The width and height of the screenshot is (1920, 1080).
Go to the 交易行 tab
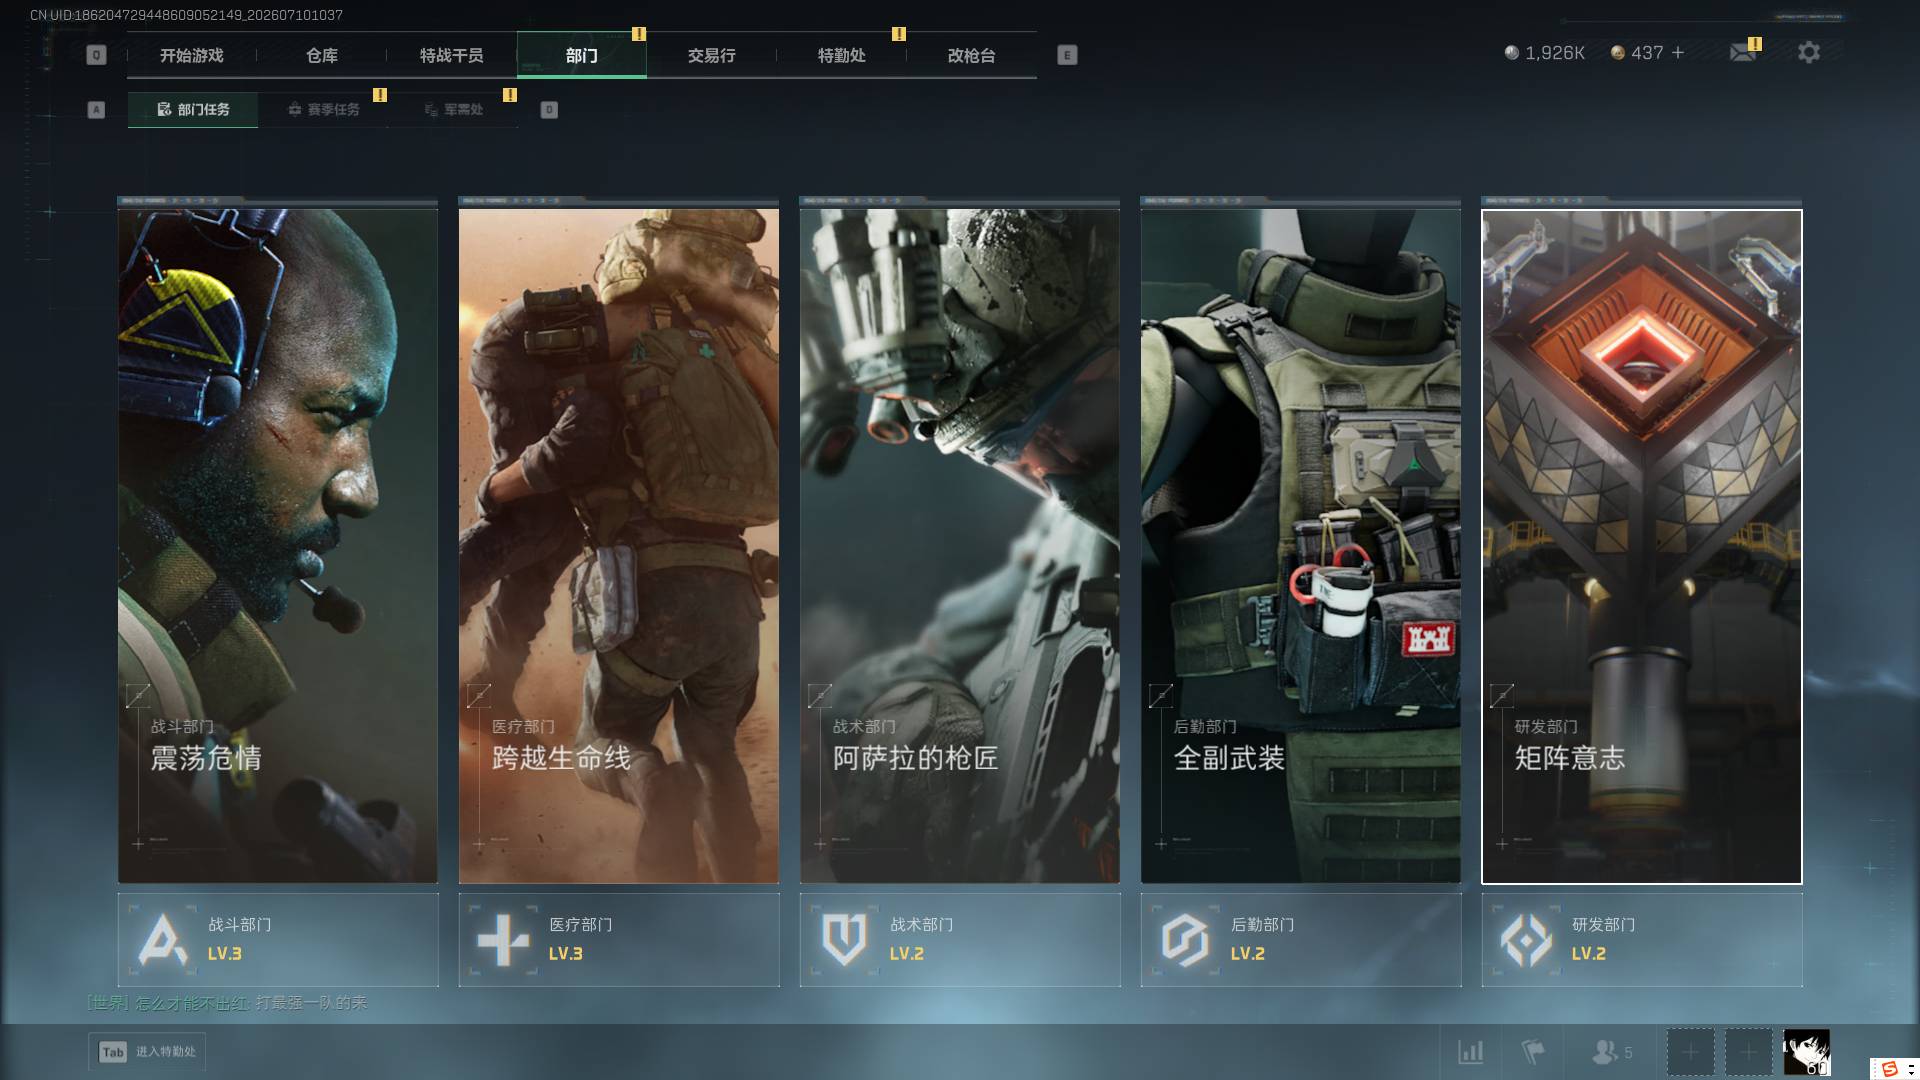[711, 55]
